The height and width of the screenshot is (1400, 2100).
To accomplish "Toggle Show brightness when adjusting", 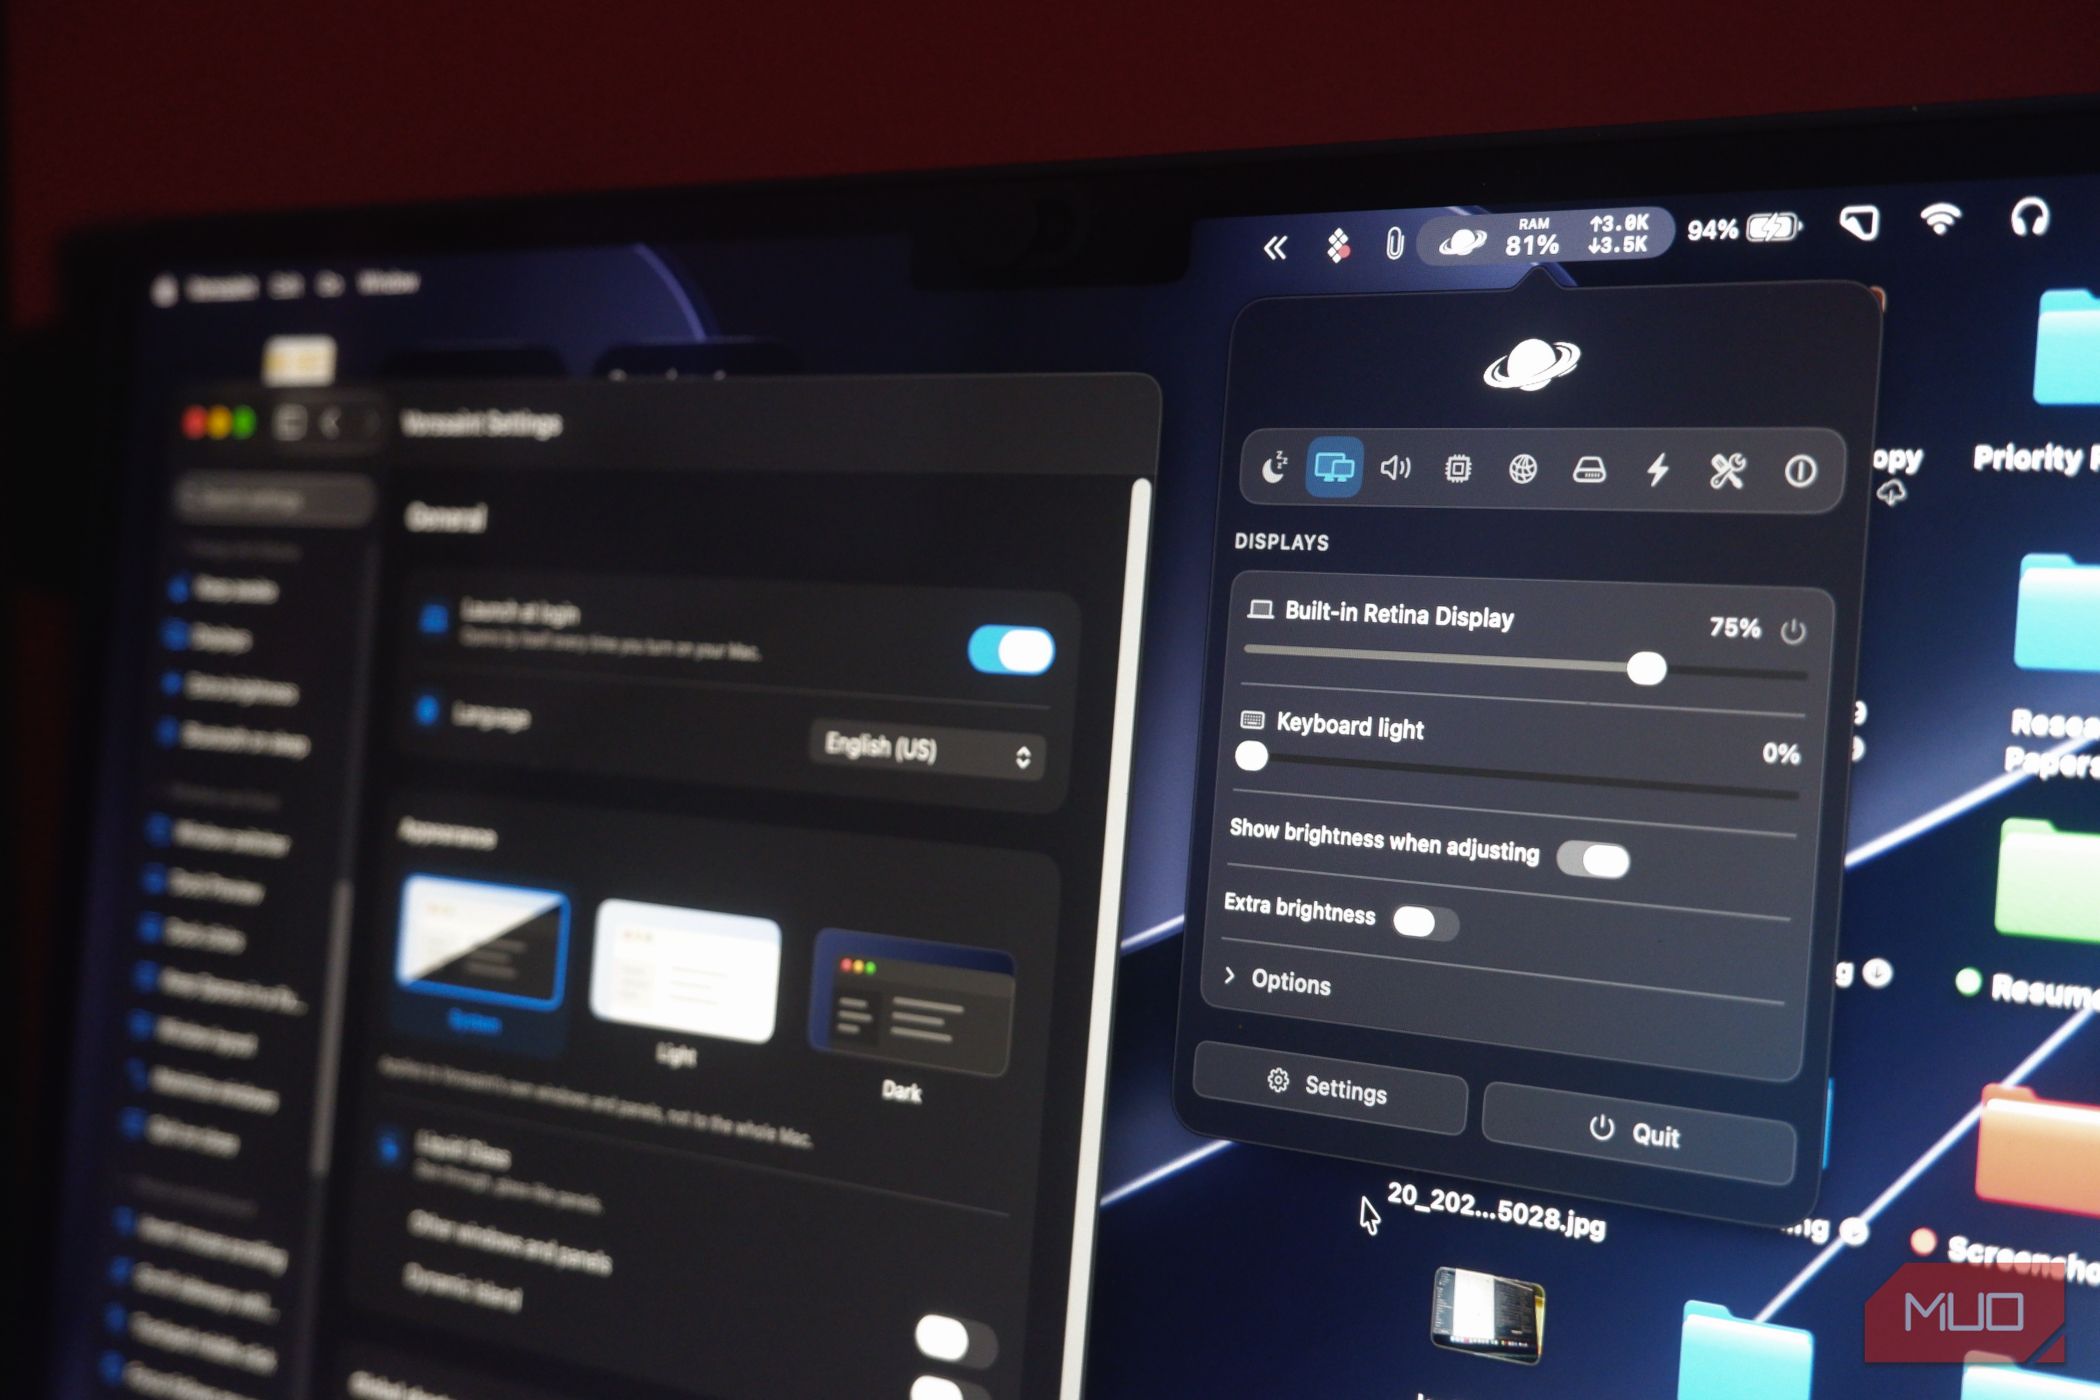I will tap(1593, 860).
